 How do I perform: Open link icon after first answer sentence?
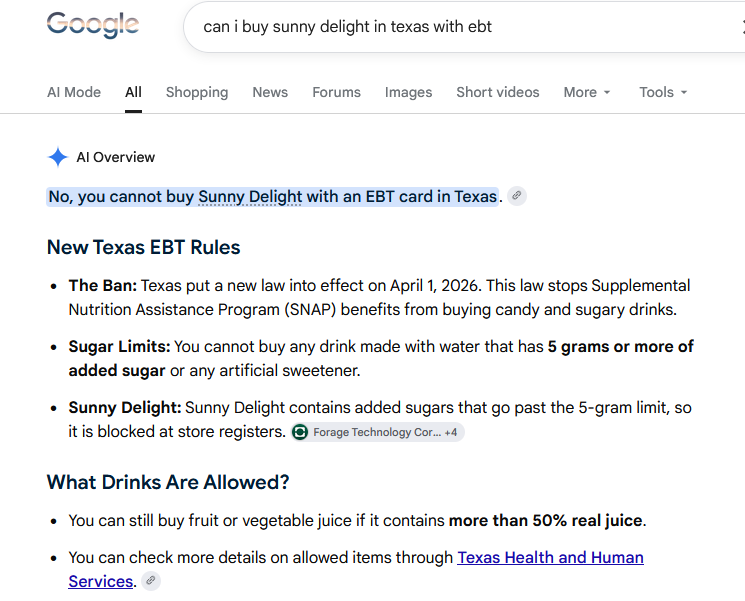tap(516, 196)
